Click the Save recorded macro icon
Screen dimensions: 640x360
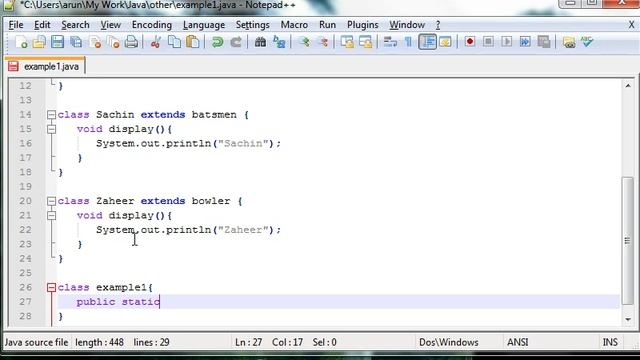point(544,42)
